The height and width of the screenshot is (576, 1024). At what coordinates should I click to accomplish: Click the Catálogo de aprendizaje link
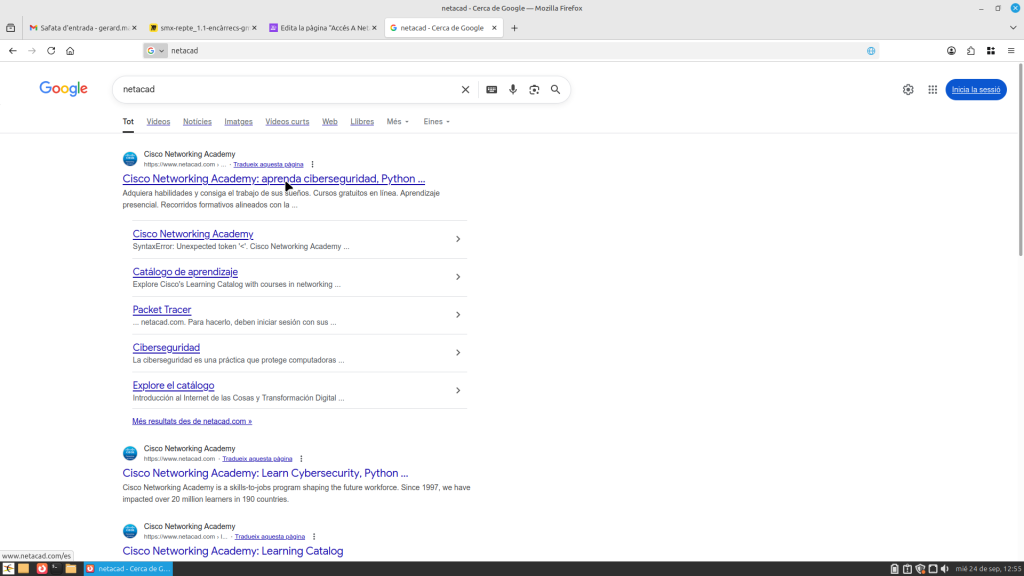[185, 272]
